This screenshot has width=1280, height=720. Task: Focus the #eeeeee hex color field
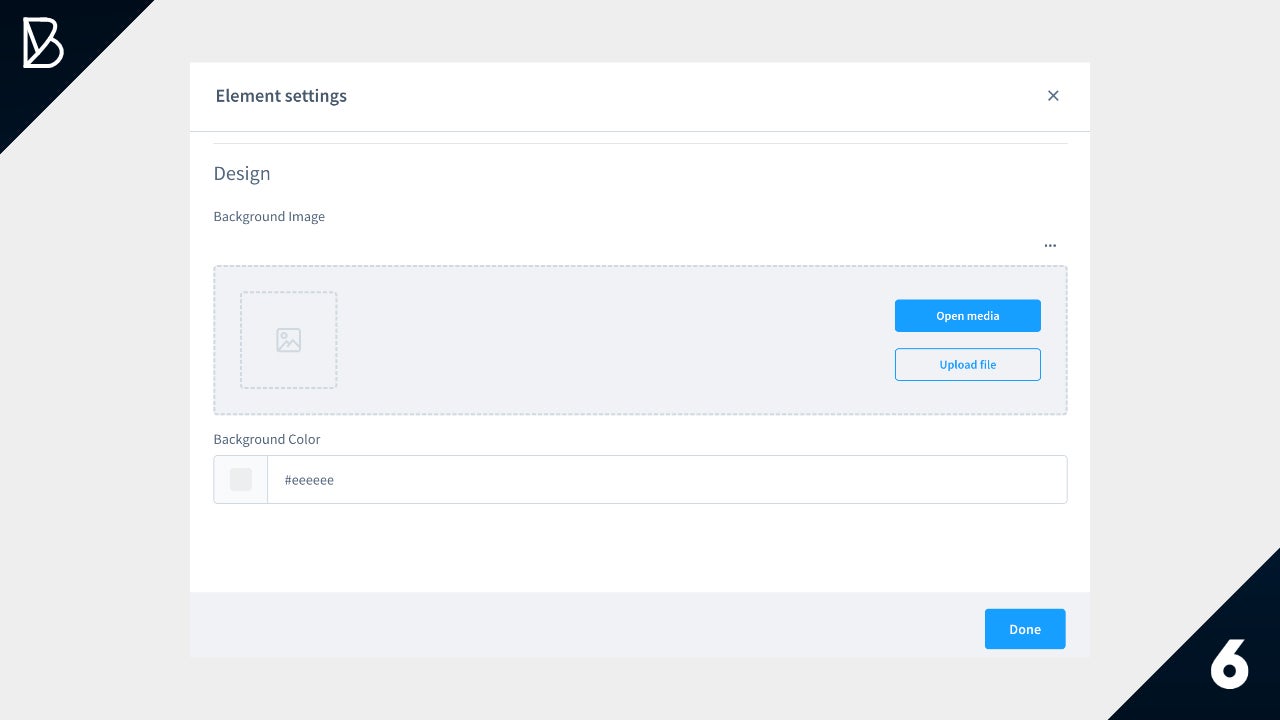tap(660, 480)
